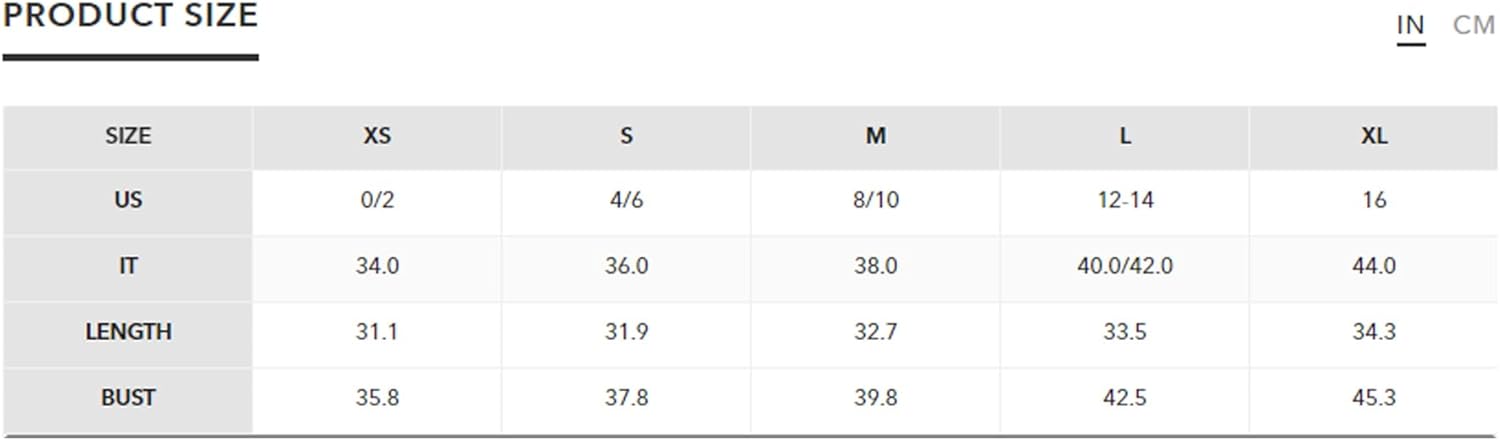The image size is (1500, 440).
Task: Click the M bust value 39.8
Action: tap(875, 398)
